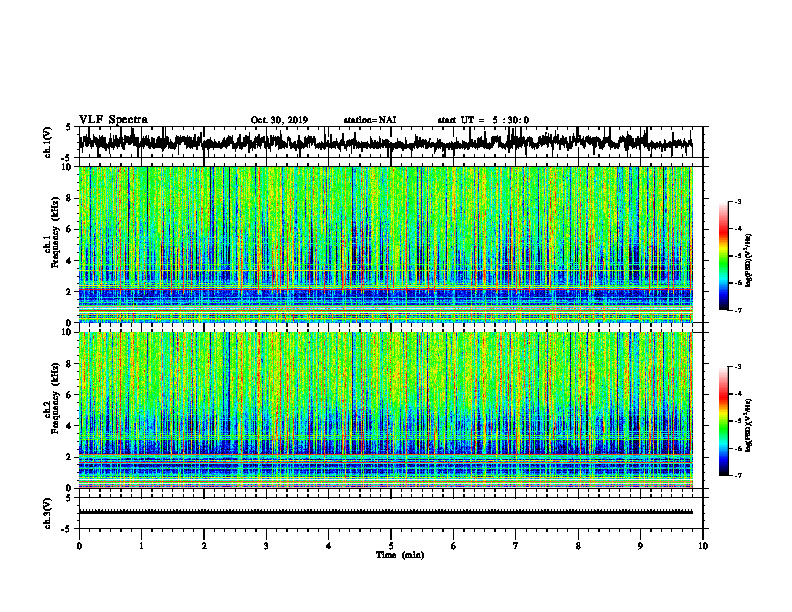Click the ch.1 voltage waveform trace panel
The image size is (792, 612).
tap(390, 142)
